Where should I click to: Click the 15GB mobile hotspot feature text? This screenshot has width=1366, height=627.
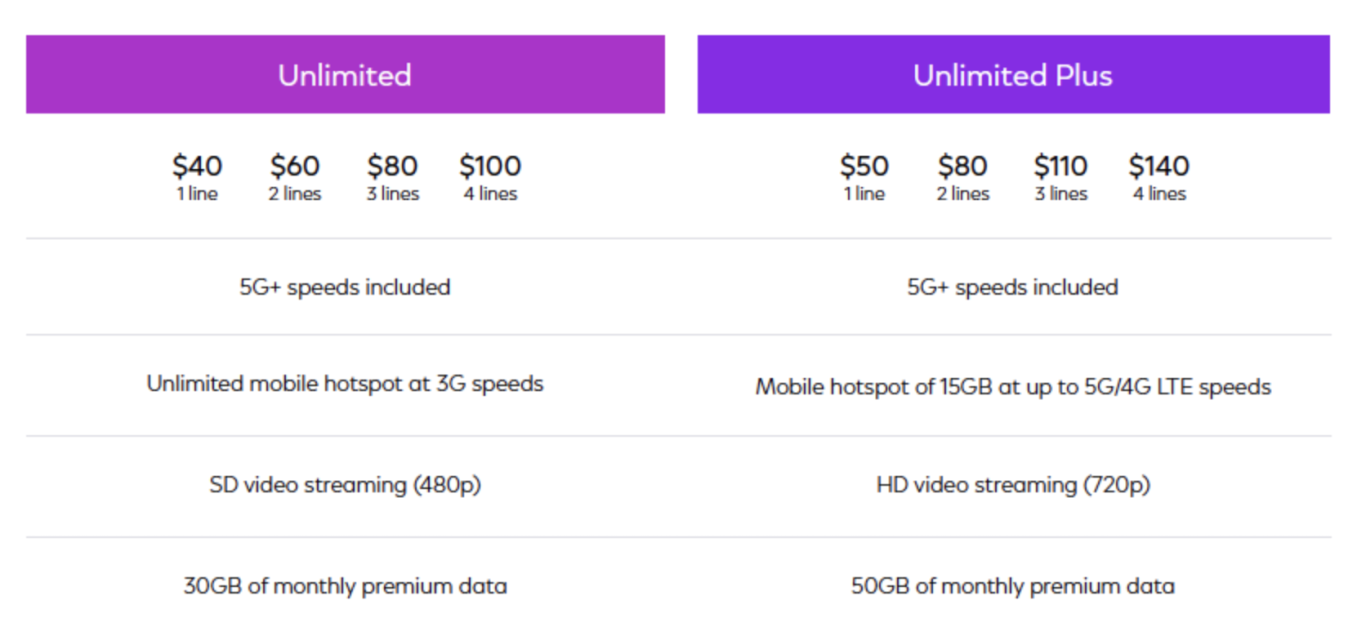1013,387
